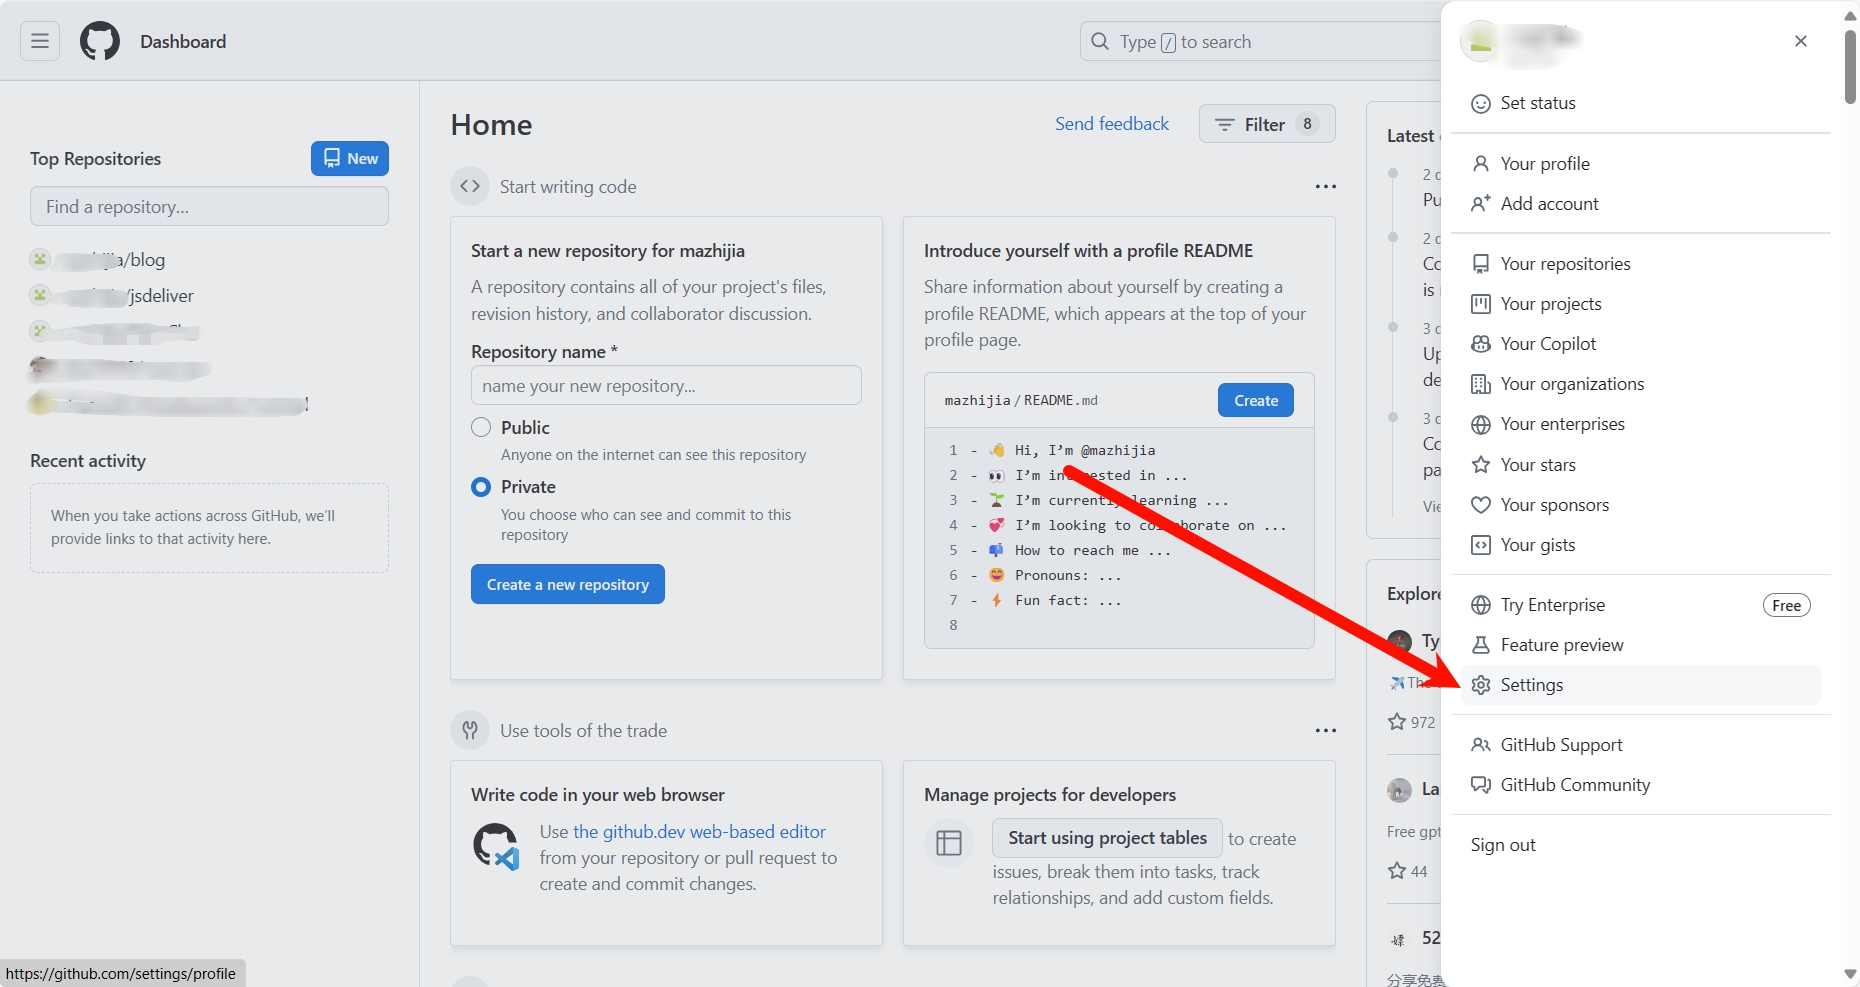Viewport: 1860px width, 987px height.
Task: Click the github.dev Octocat editor icon
Action: 496,846
